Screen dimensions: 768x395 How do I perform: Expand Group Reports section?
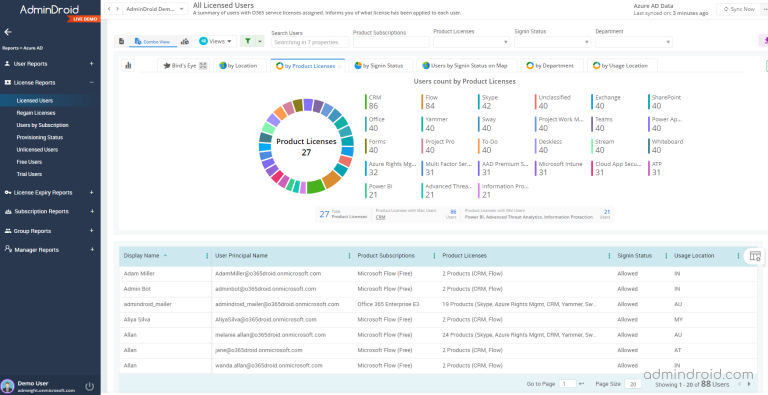tap(92, 231)
